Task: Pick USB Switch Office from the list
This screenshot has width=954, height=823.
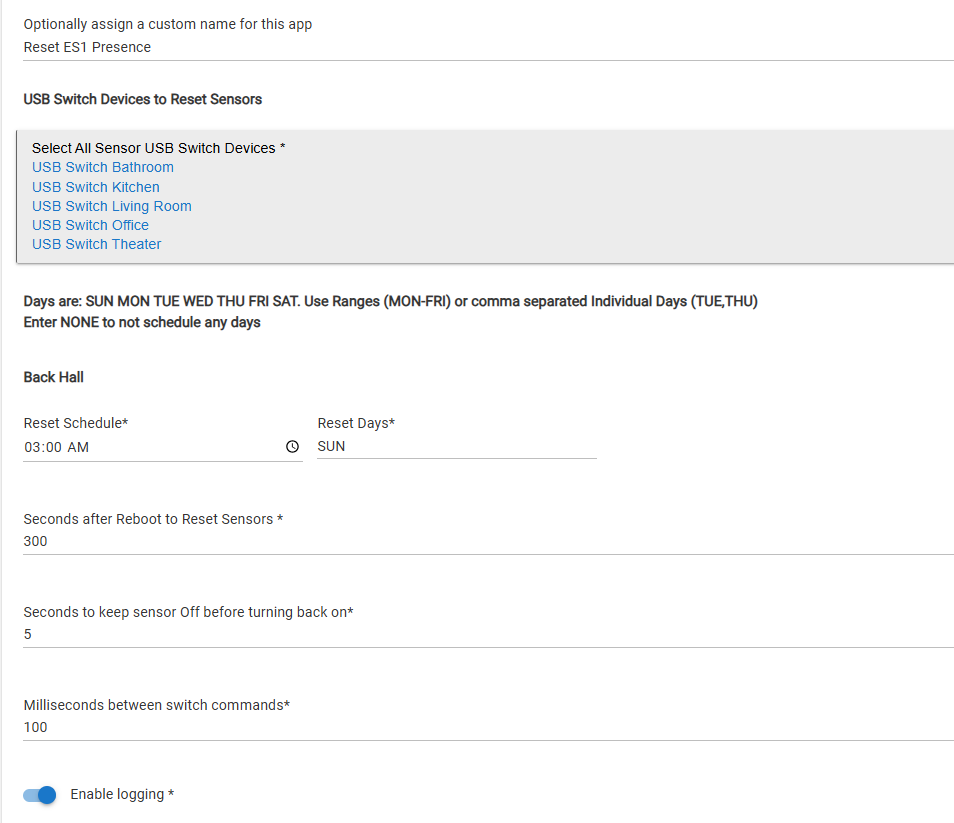Action: (x=90, y=225)
